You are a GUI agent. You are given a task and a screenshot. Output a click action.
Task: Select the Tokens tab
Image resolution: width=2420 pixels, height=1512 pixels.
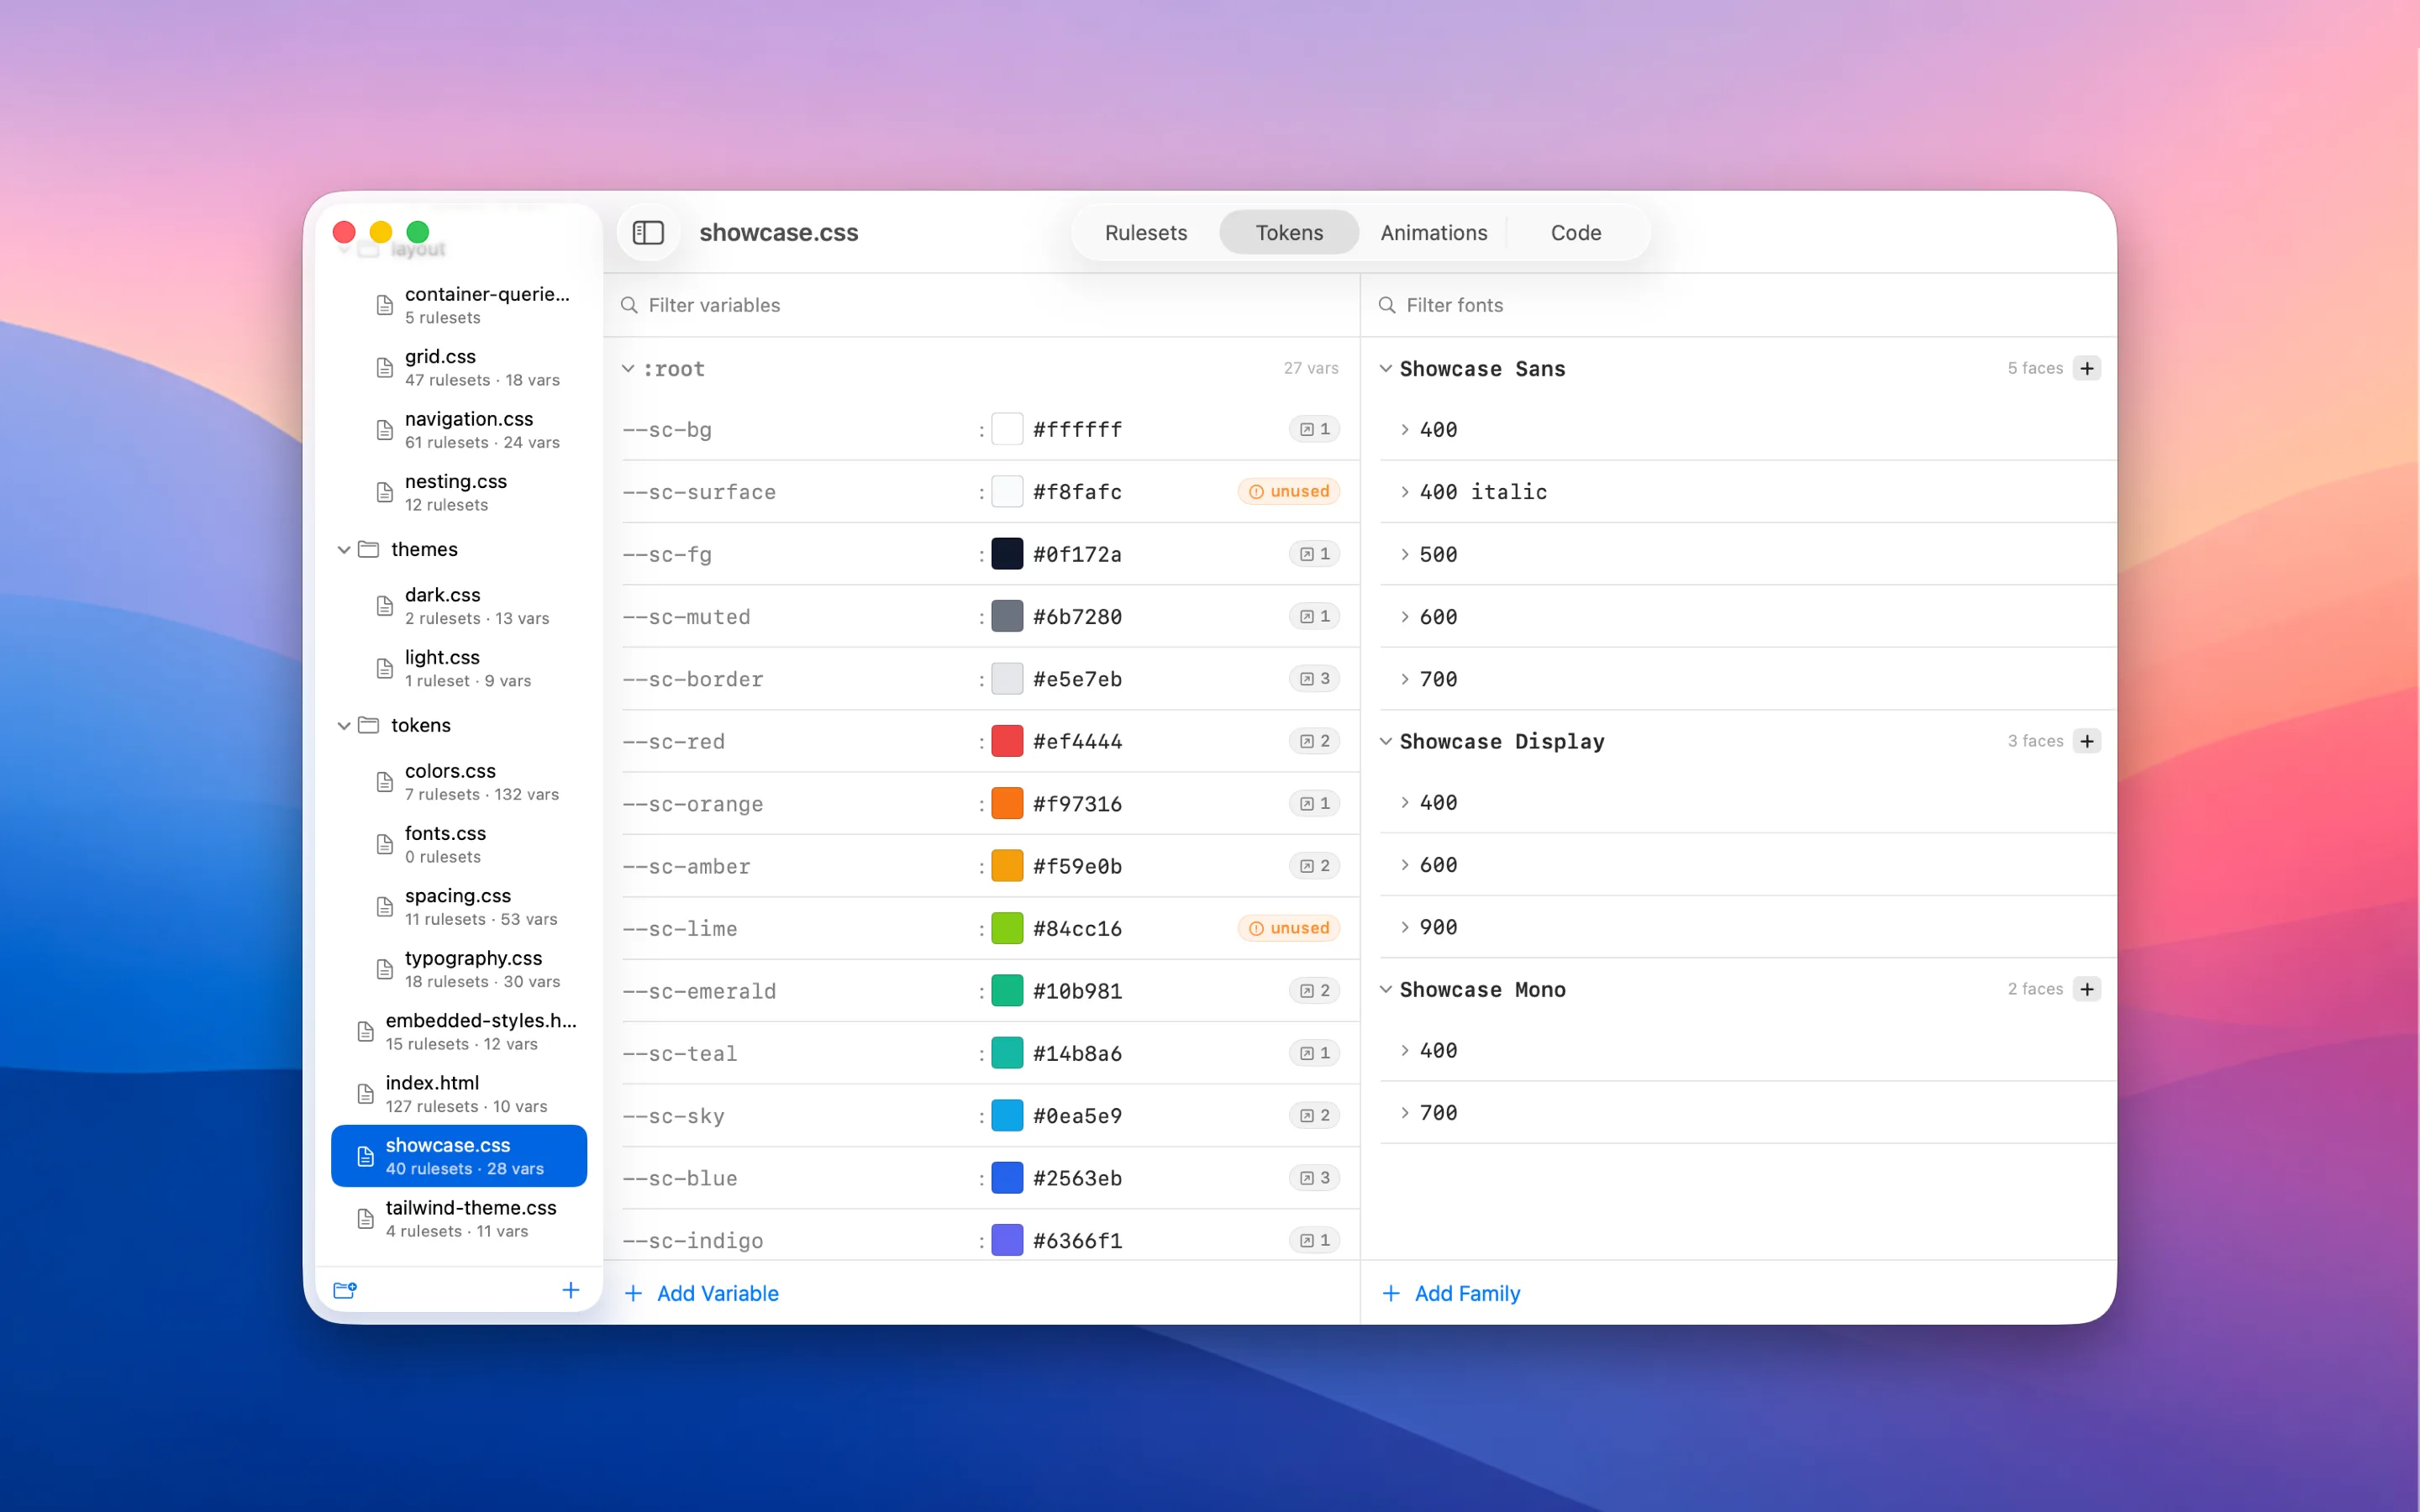1289,233
